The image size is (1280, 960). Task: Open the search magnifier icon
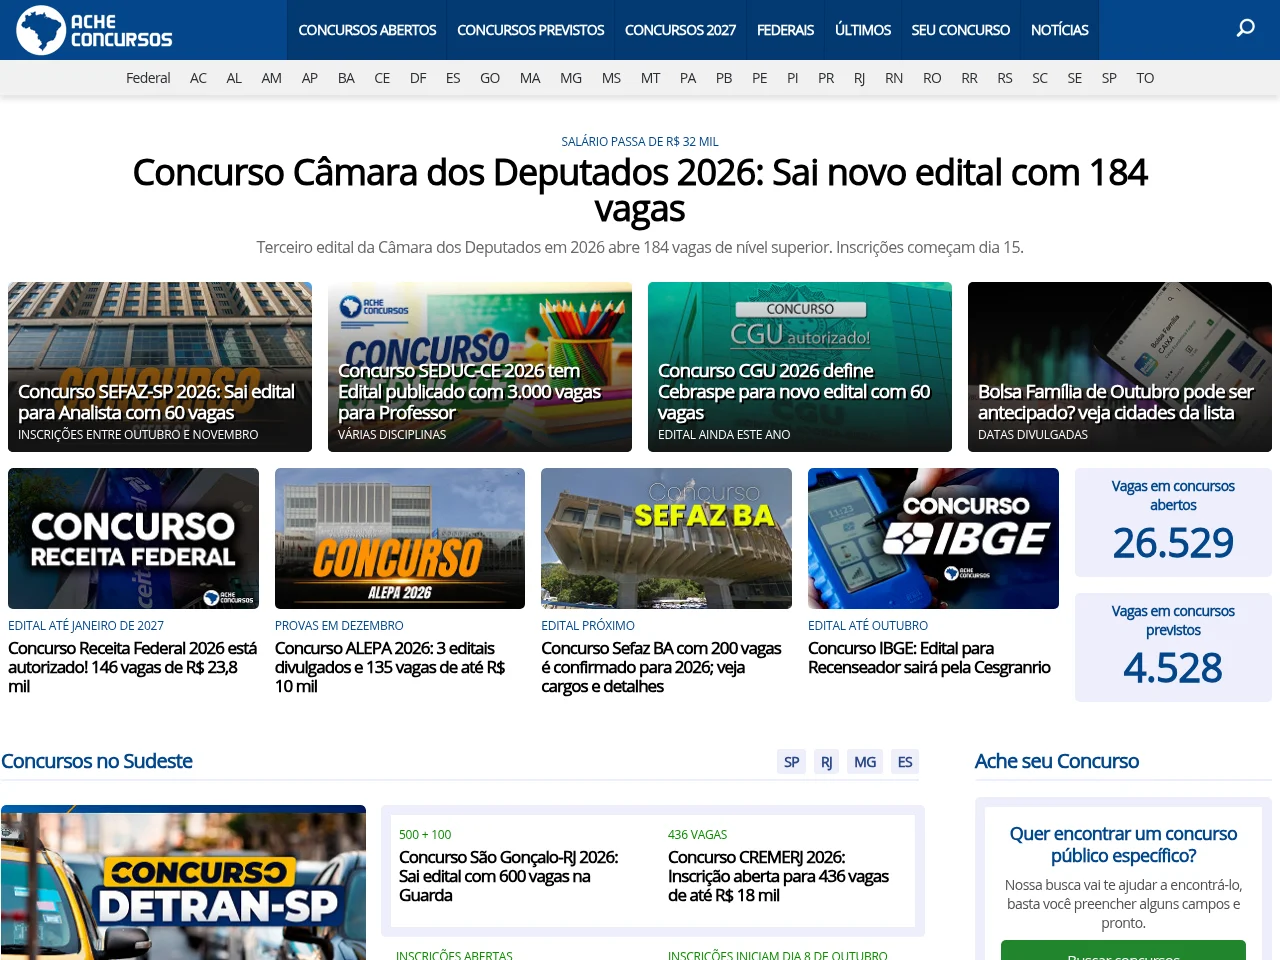click(1245, 28)
